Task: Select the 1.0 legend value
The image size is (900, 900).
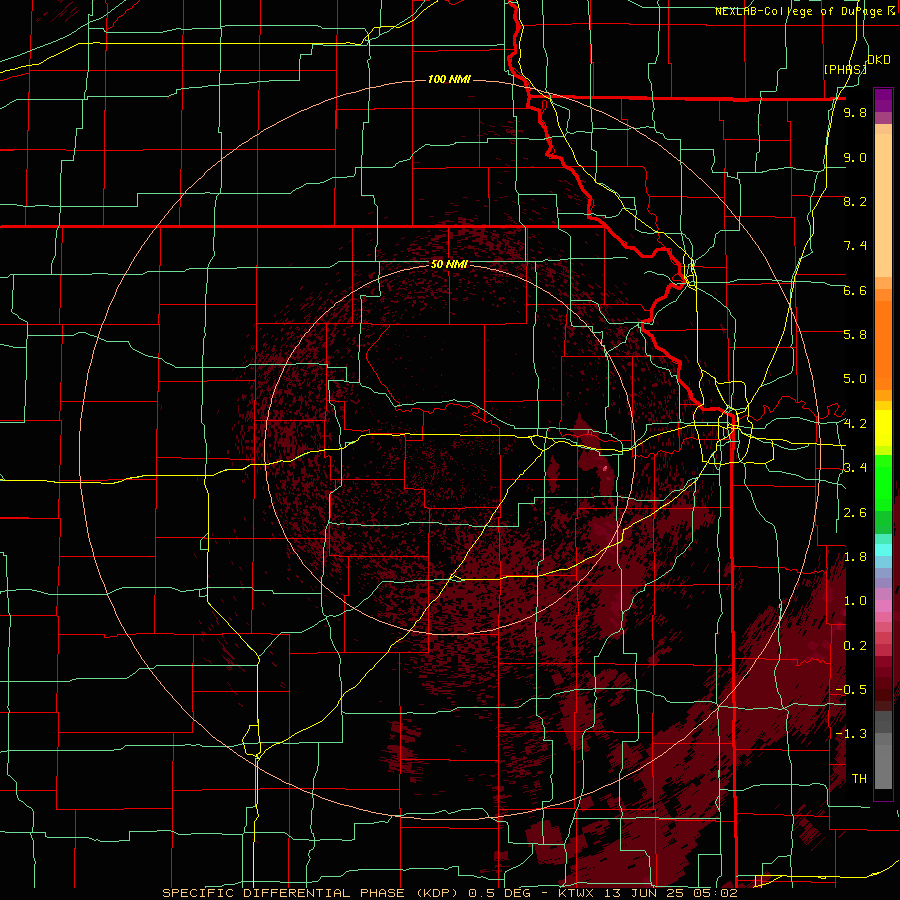Action: coord(855,601)
